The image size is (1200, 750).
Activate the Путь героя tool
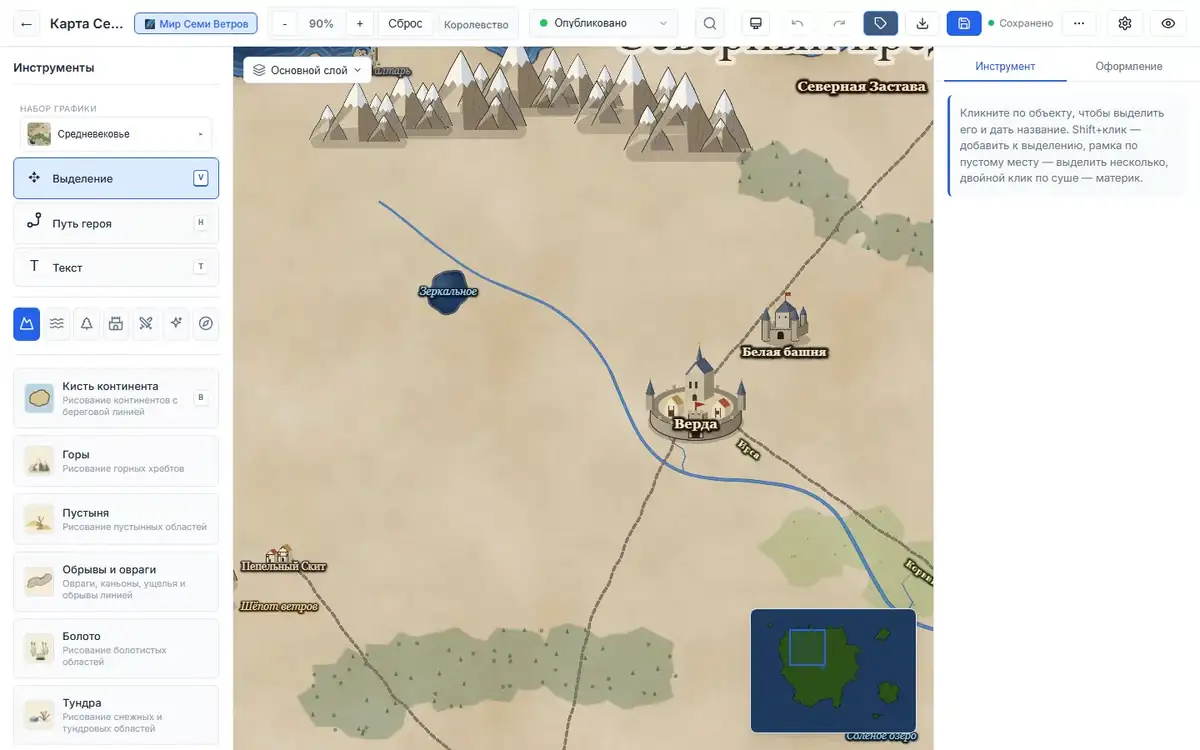pos(116,223)
